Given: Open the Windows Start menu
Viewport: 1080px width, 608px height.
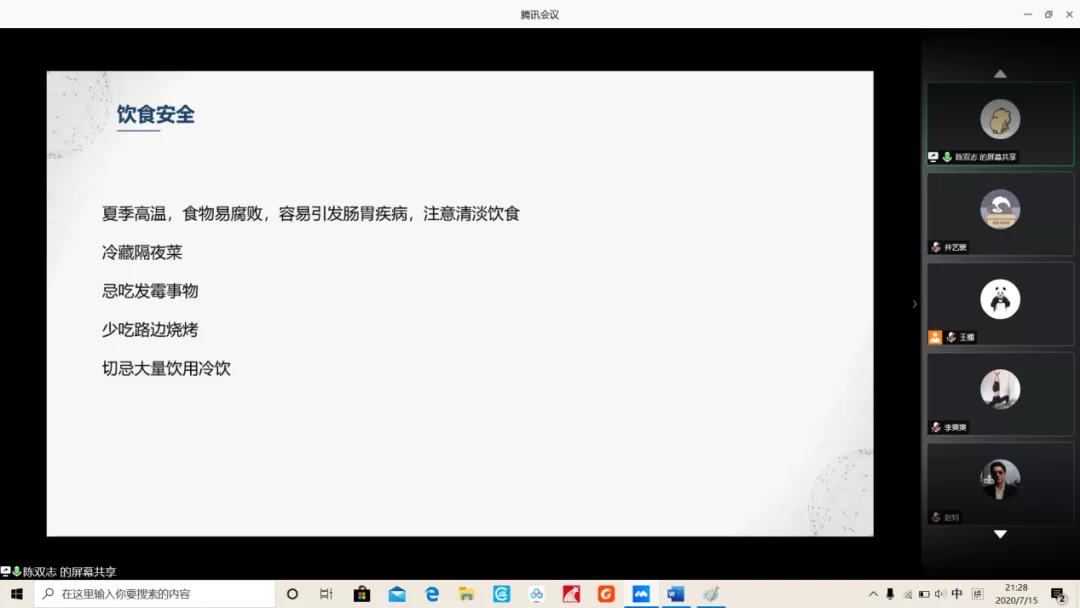Looking at the screenshot, I should point(16,594).
